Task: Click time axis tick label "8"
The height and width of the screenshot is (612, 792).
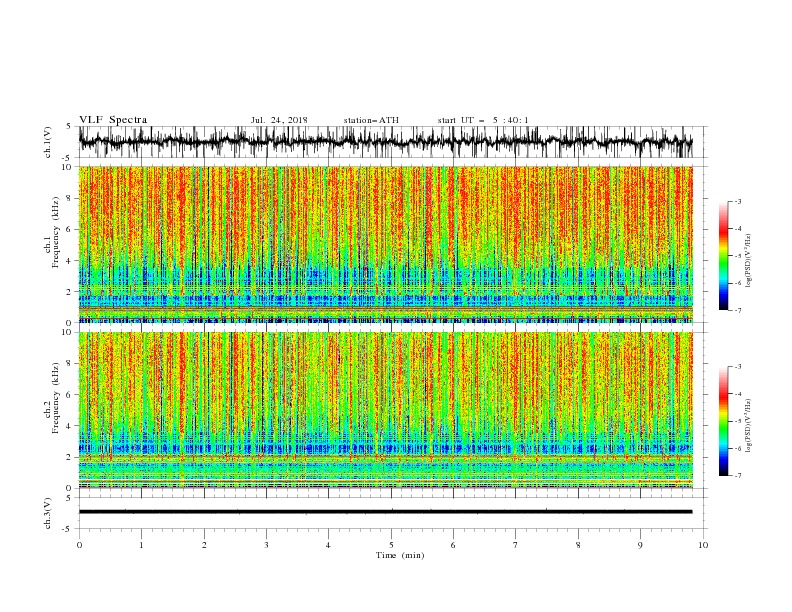Action: [x=578, y=545]
